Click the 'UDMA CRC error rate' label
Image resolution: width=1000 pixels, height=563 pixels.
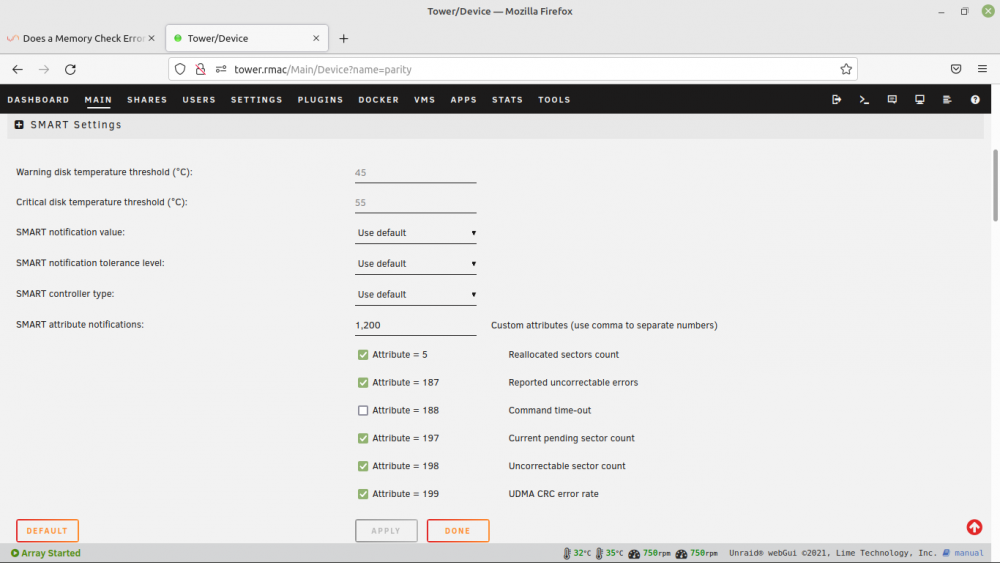tap(553, 494)
